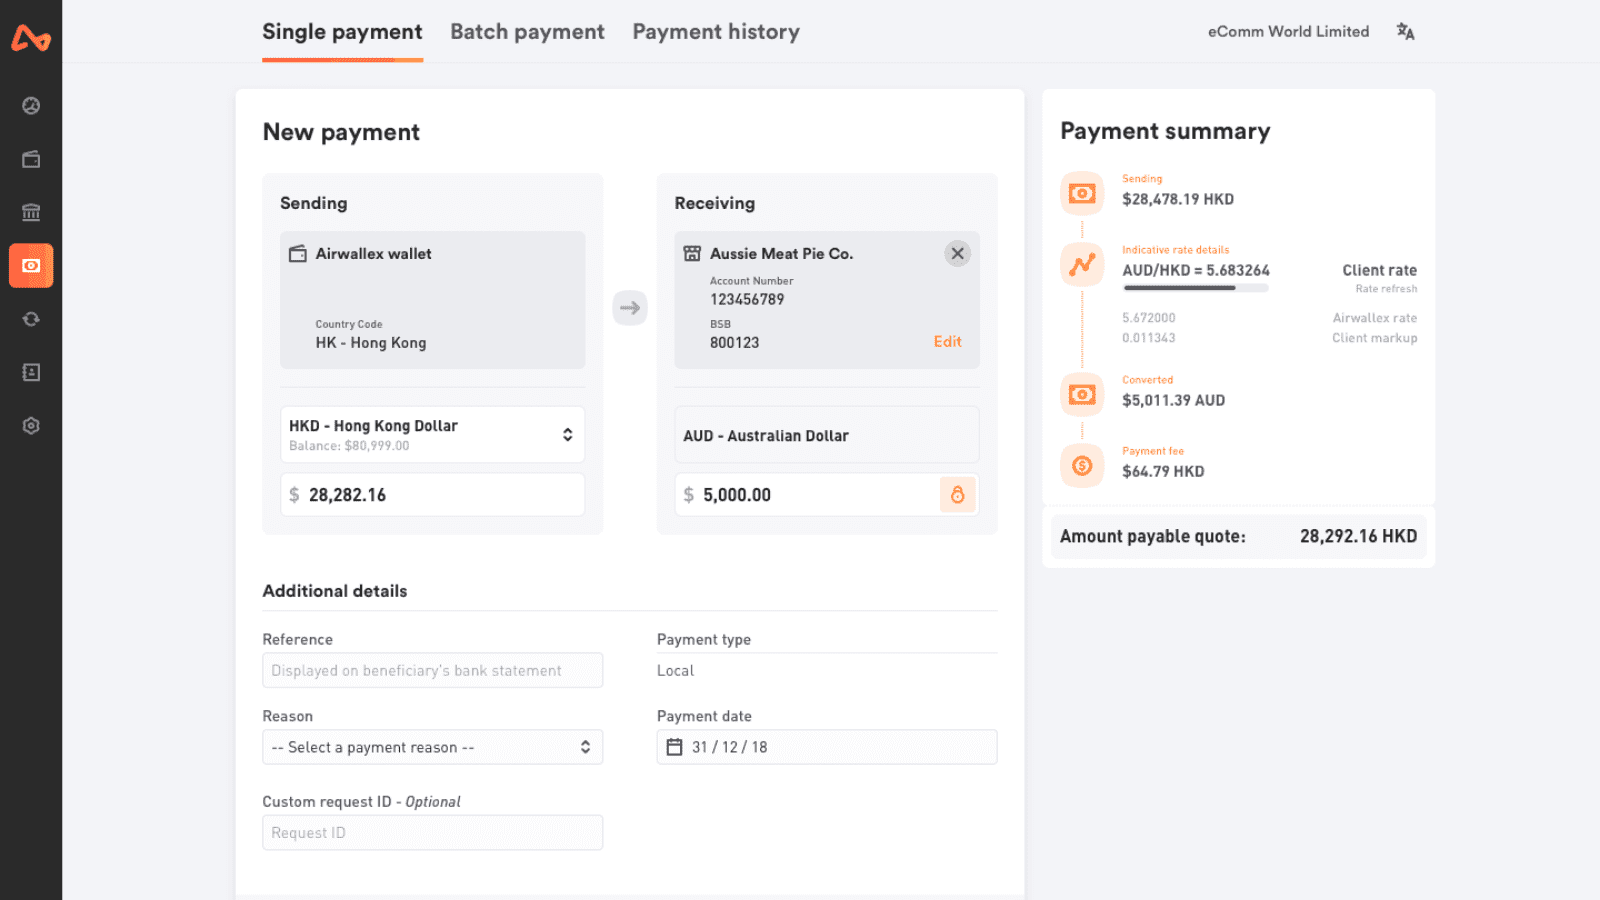Open the dashboard gauge icon in sidebar
The height and width of the screenshot is (900, 1600).
[31, 106]
